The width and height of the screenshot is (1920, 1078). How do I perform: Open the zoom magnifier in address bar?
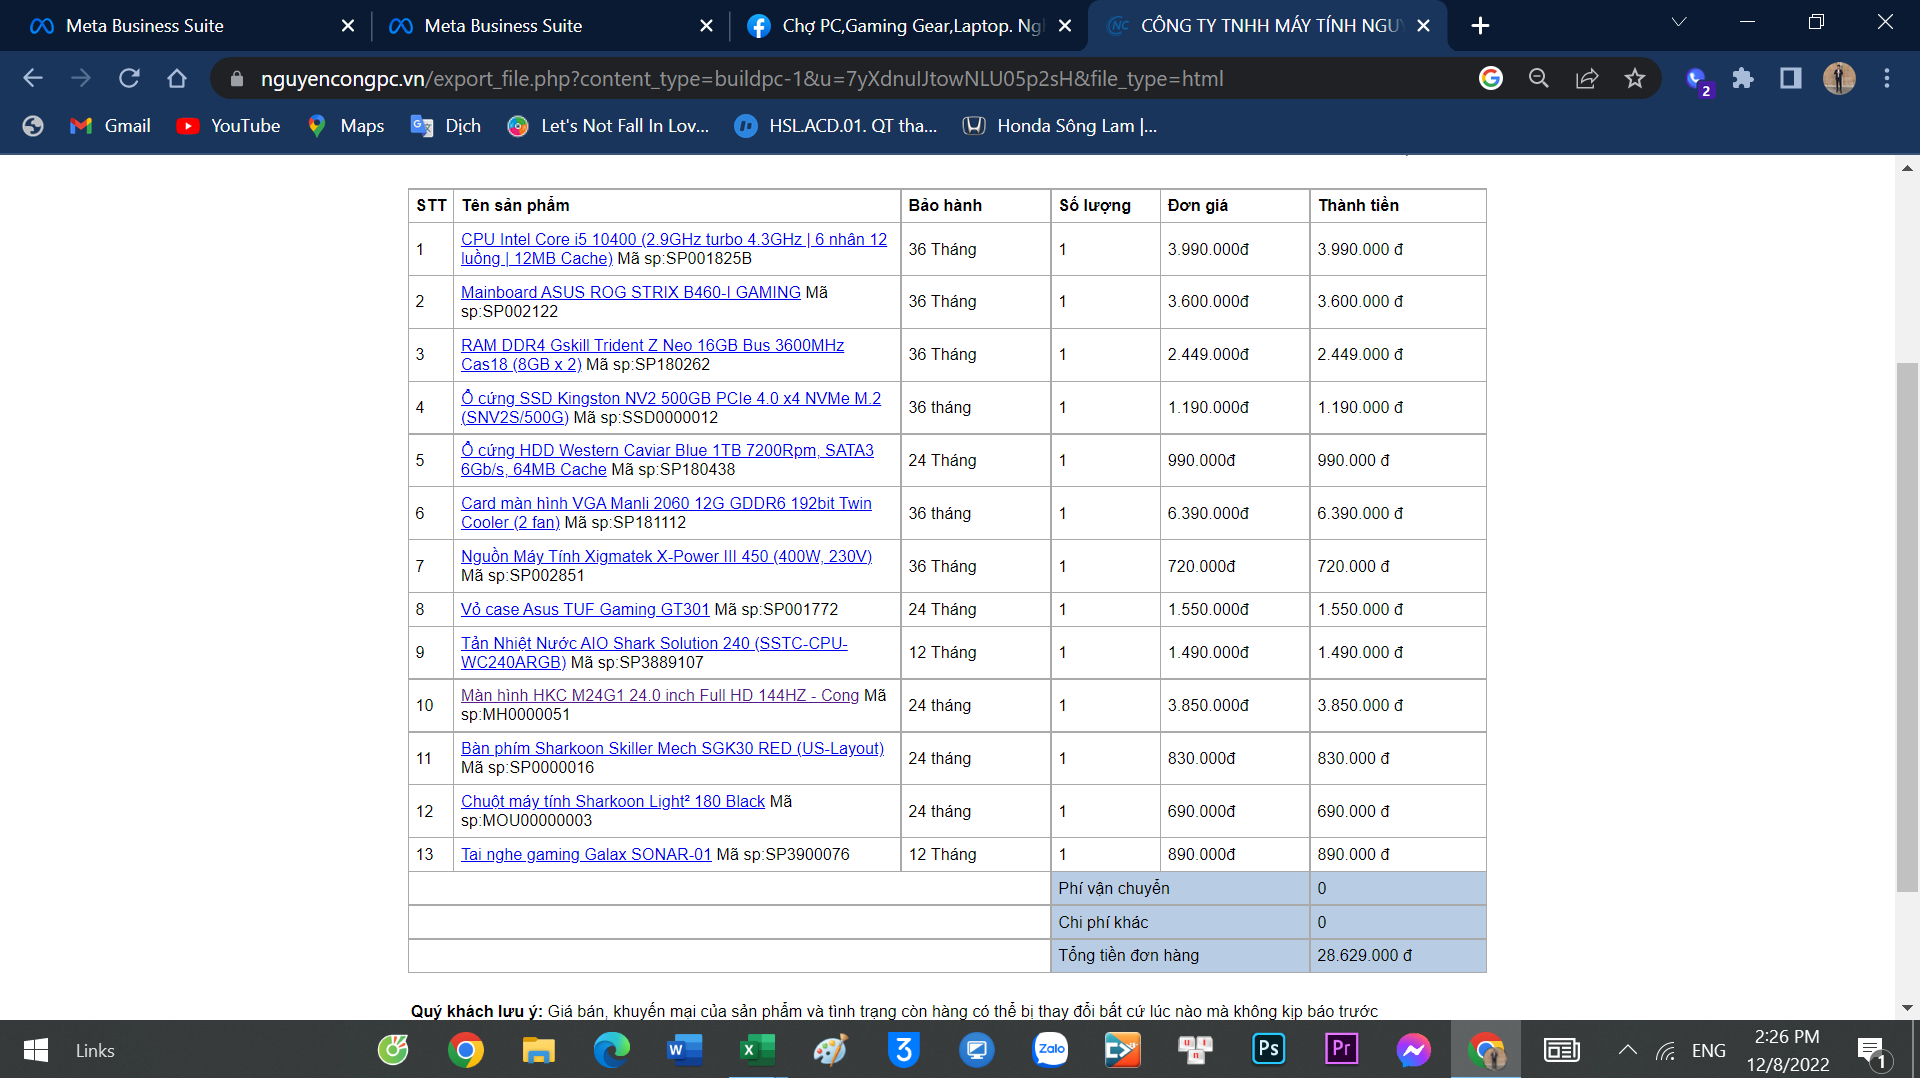1539,78
